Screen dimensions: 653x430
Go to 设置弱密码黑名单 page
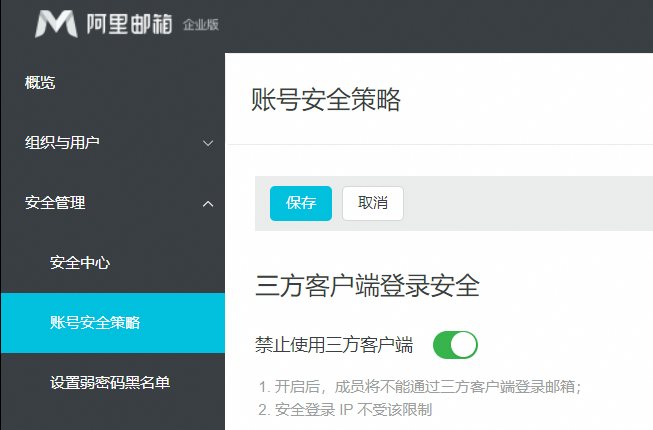tap(110, 382)
